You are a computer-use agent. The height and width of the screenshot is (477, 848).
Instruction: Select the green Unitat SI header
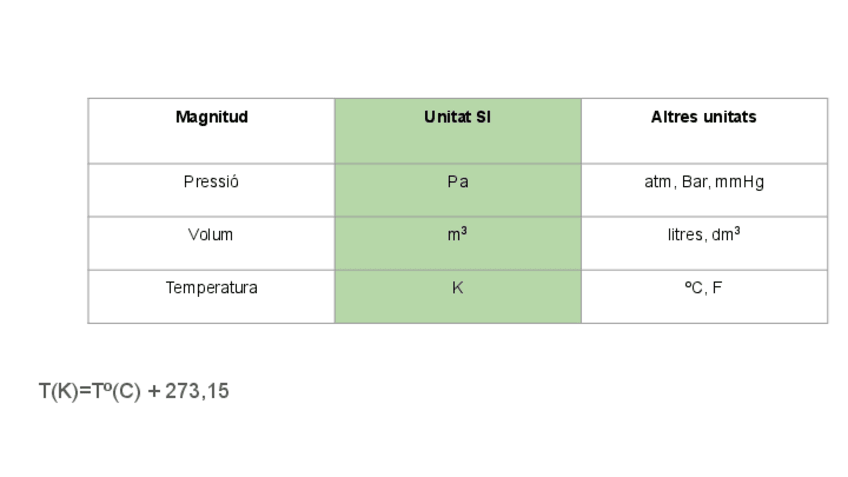(457, 117)
